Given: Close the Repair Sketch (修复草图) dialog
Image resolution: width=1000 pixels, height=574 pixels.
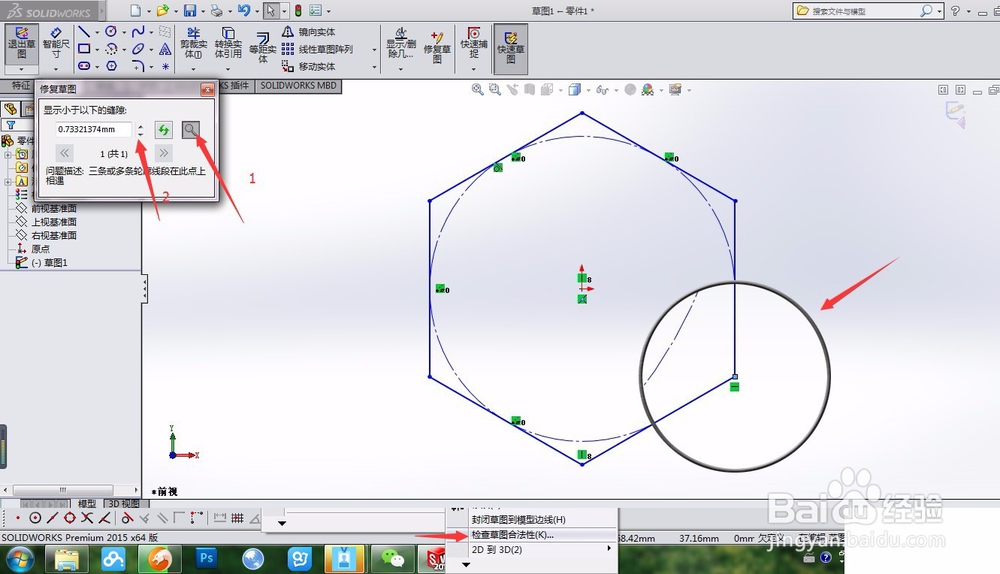Looking at the screenshot, I should [207, 89].
